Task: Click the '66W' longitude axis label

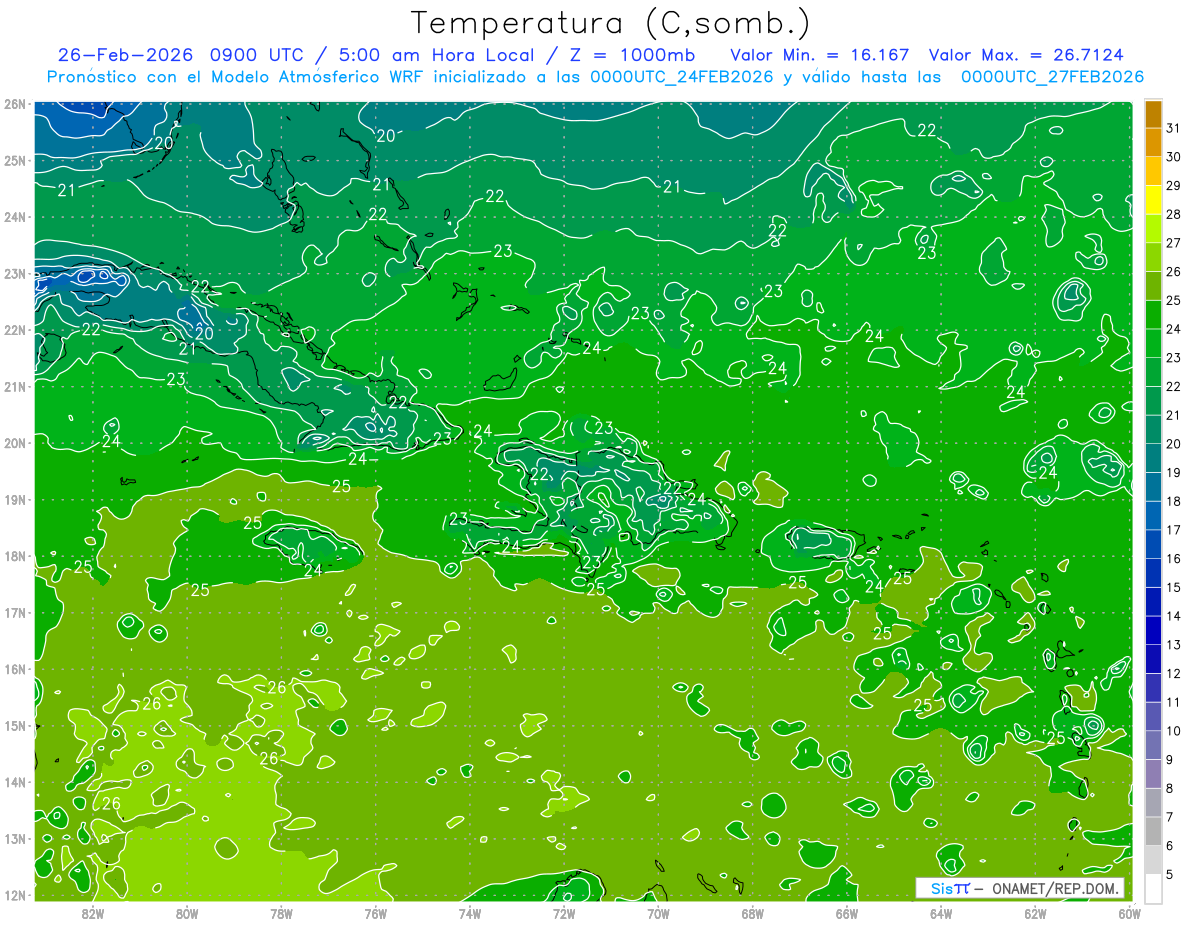Action: (847, 913)
